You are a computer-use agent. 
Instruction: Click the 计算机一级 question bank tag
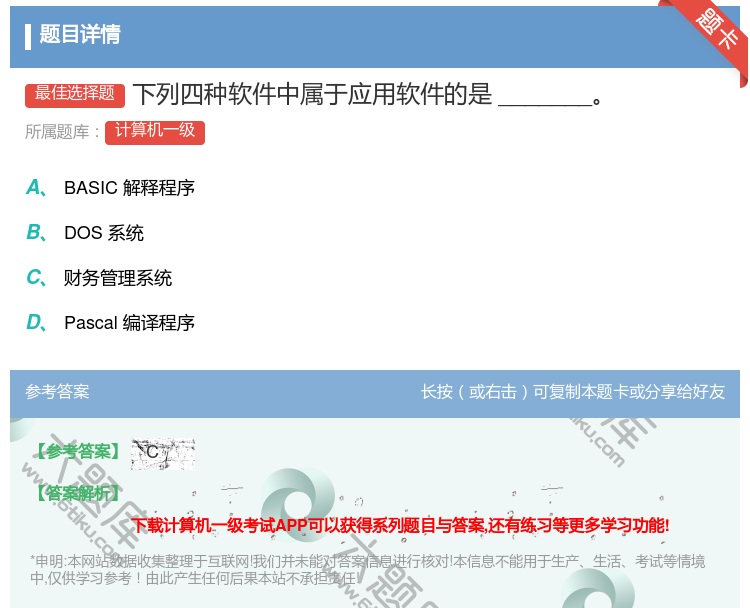coord(155,132)
